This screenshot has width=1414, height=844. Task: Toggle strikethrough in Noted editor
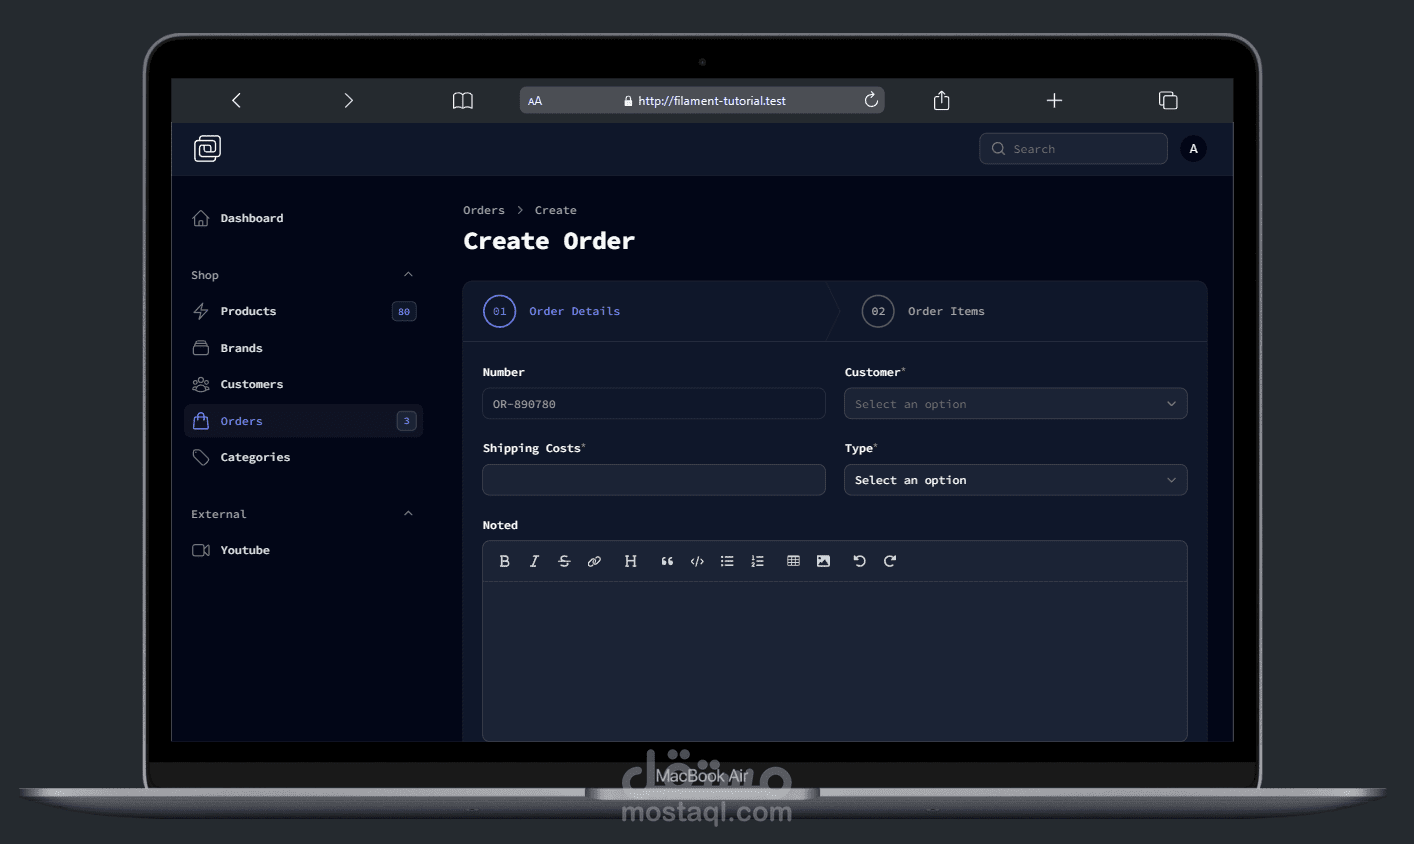click(564, 561)
